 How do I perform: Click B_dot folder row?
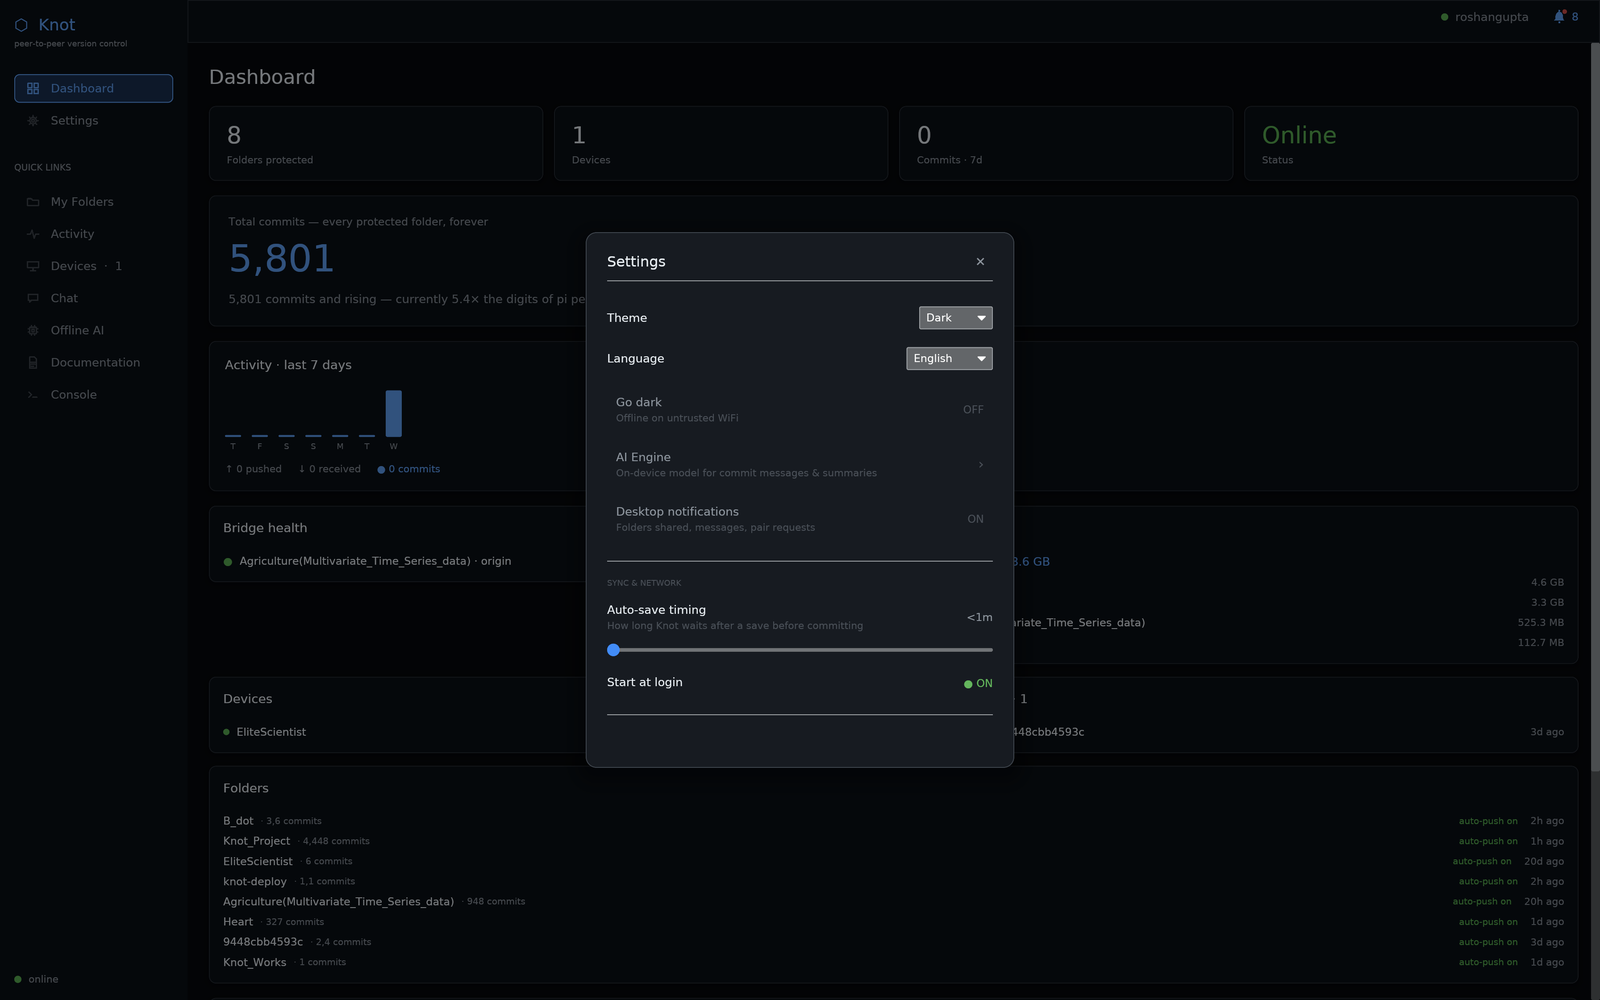click(x=893, y=821)
